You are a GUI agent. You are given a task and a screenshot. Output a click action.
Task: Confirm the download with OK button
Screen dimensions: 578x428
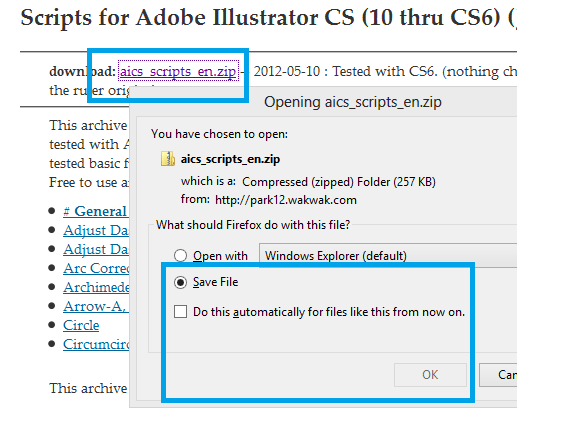coord(430,375)
